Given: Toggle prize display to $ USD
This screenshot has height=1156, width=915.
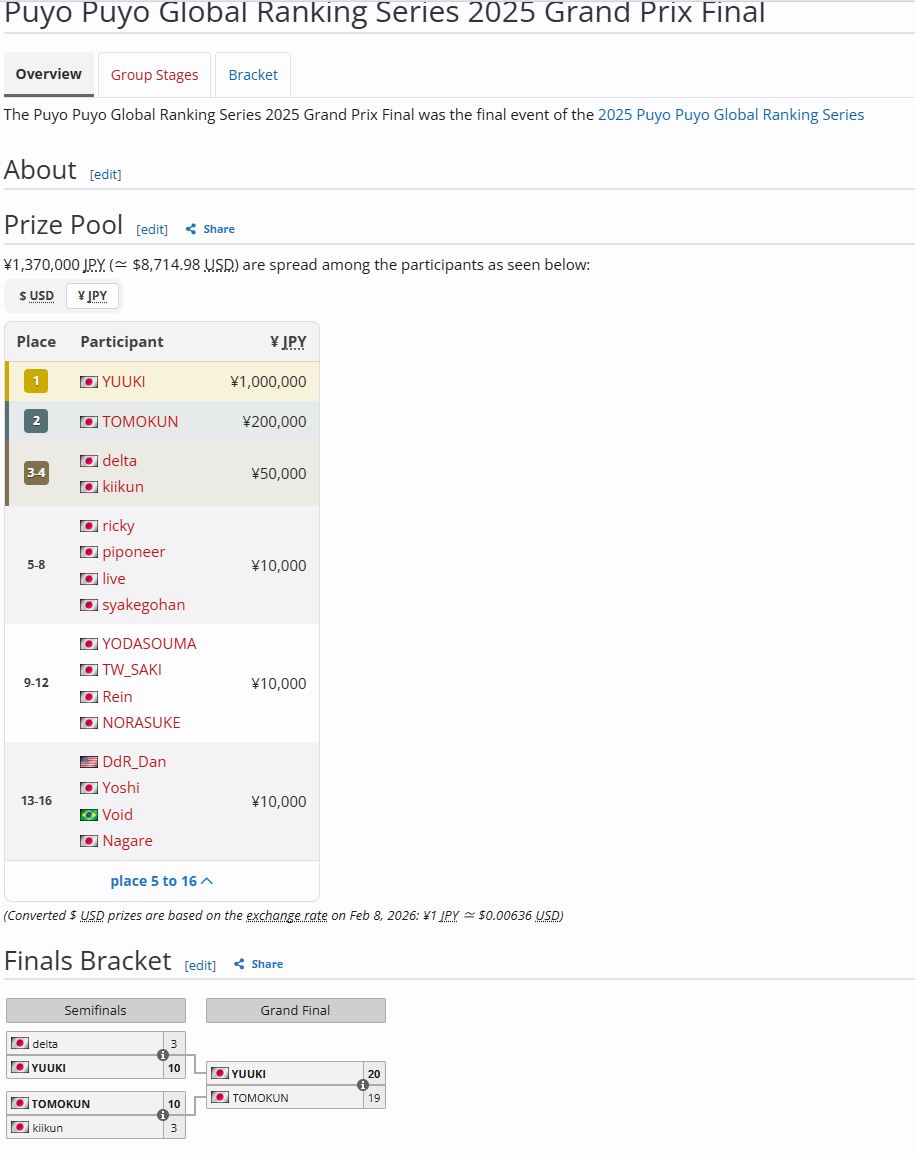Looking at the screenshot, I should point(37,296).
